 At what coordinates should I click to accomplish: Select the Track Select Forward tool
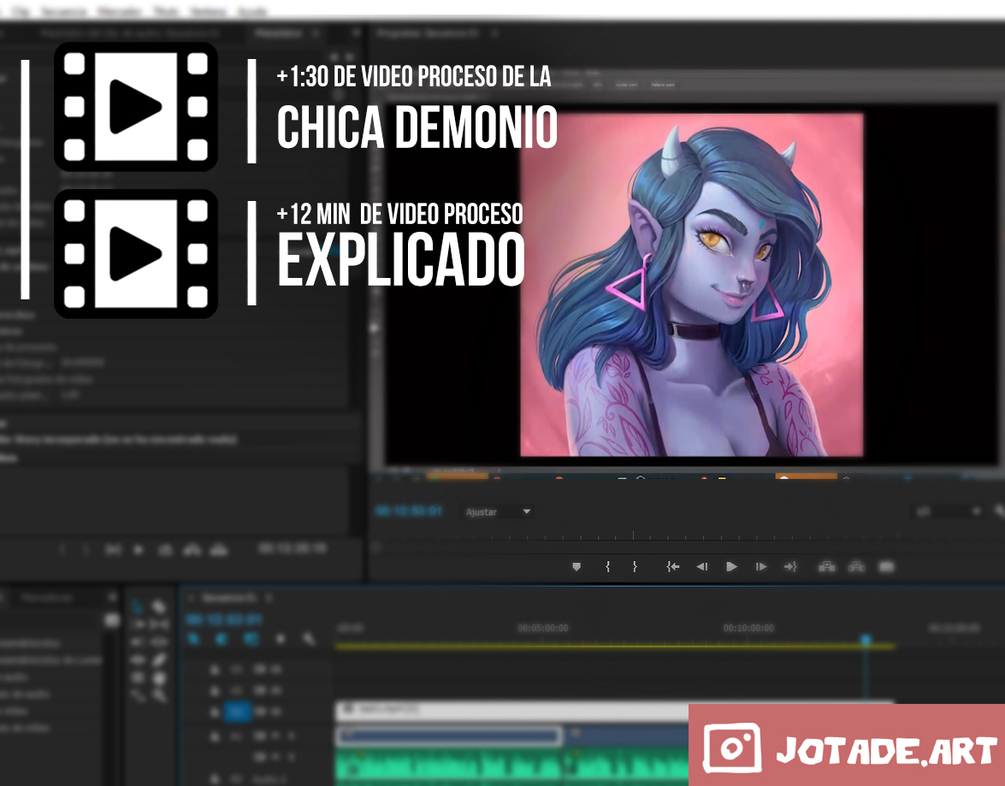pos(137,624)
